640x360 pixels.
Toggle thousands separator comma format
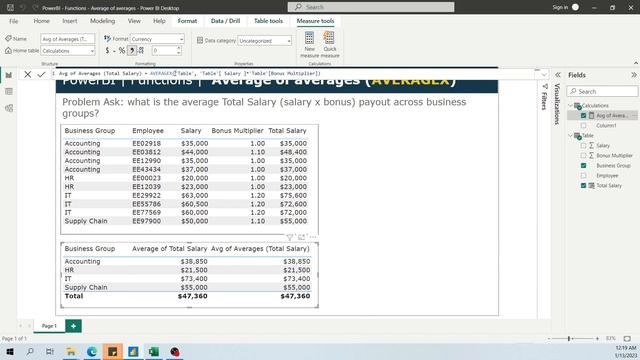(132, 51)
